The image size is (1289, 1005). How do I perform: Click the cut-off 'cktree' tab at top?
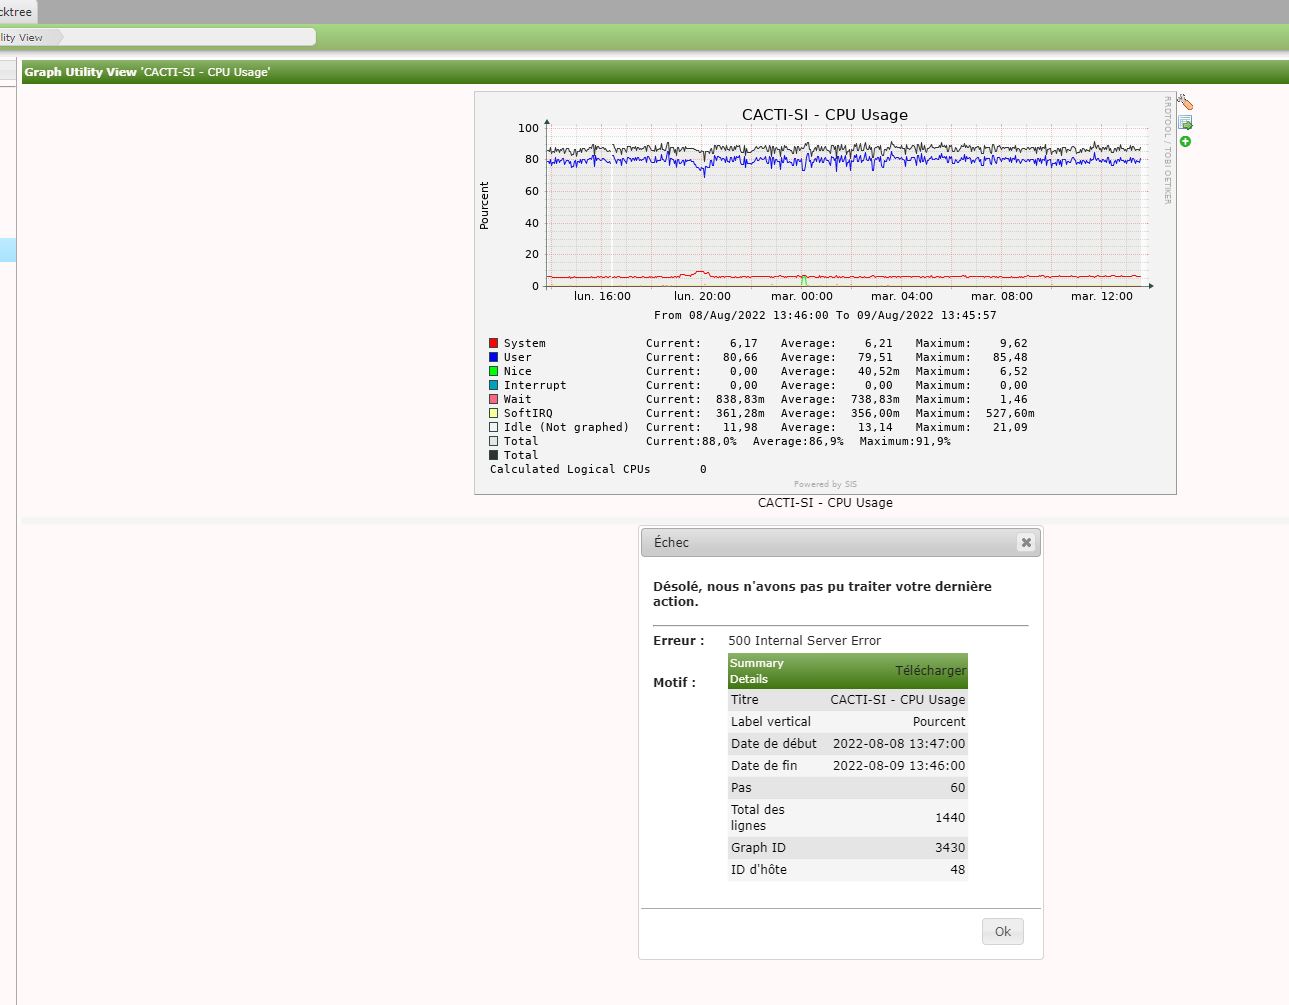pyautogui.click(x=17, y=12)
